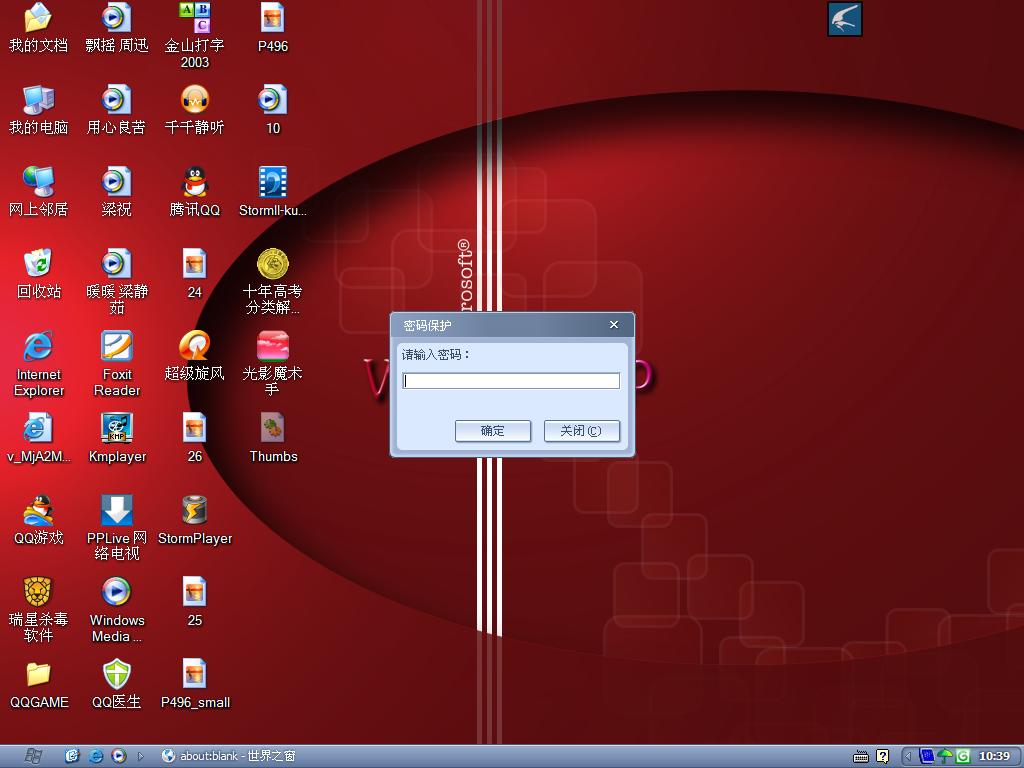The width and height of the screenshot is (1024, 768).
Task: Expand the quick launch chevron arrow
Action: tap(141, 756)
